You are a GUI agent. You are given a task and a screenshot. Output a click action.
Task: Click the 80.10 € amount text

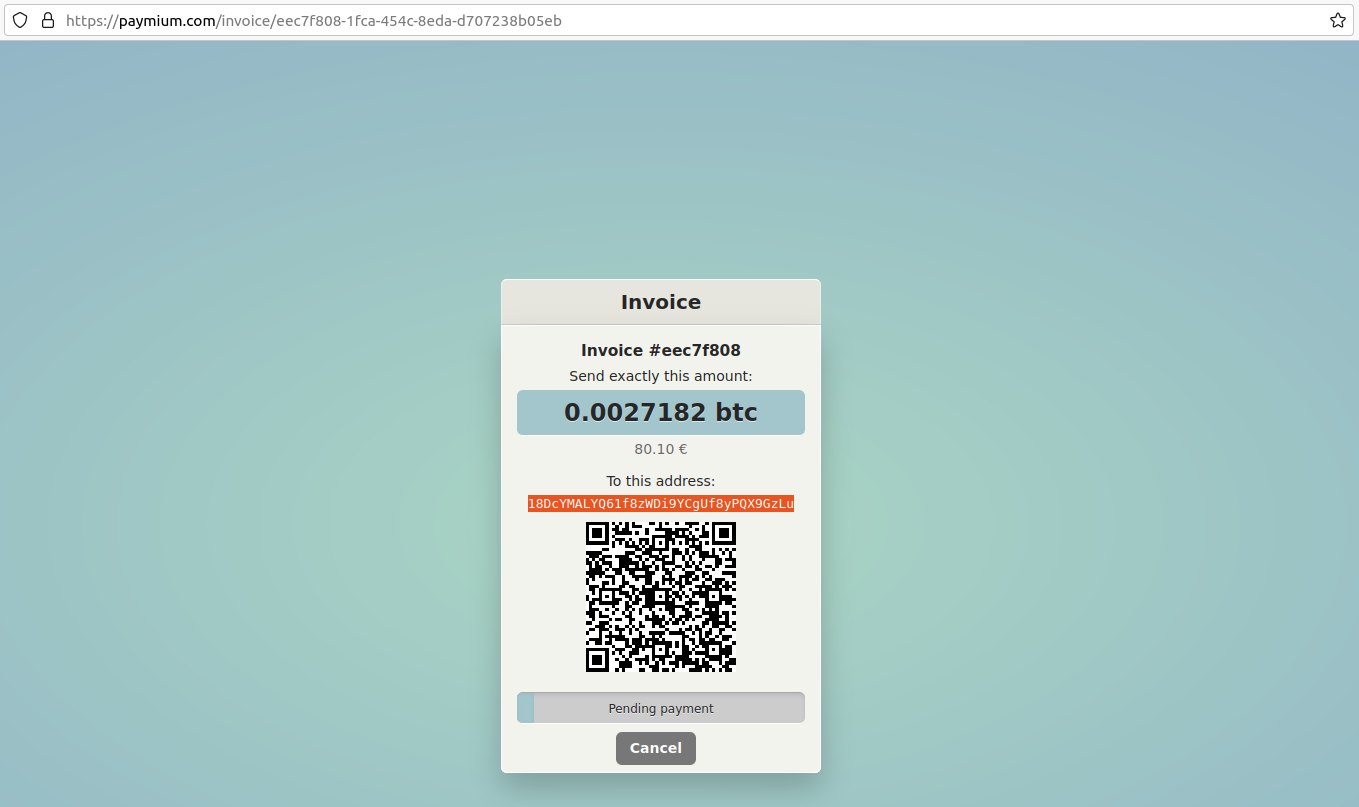coord(661,450)
